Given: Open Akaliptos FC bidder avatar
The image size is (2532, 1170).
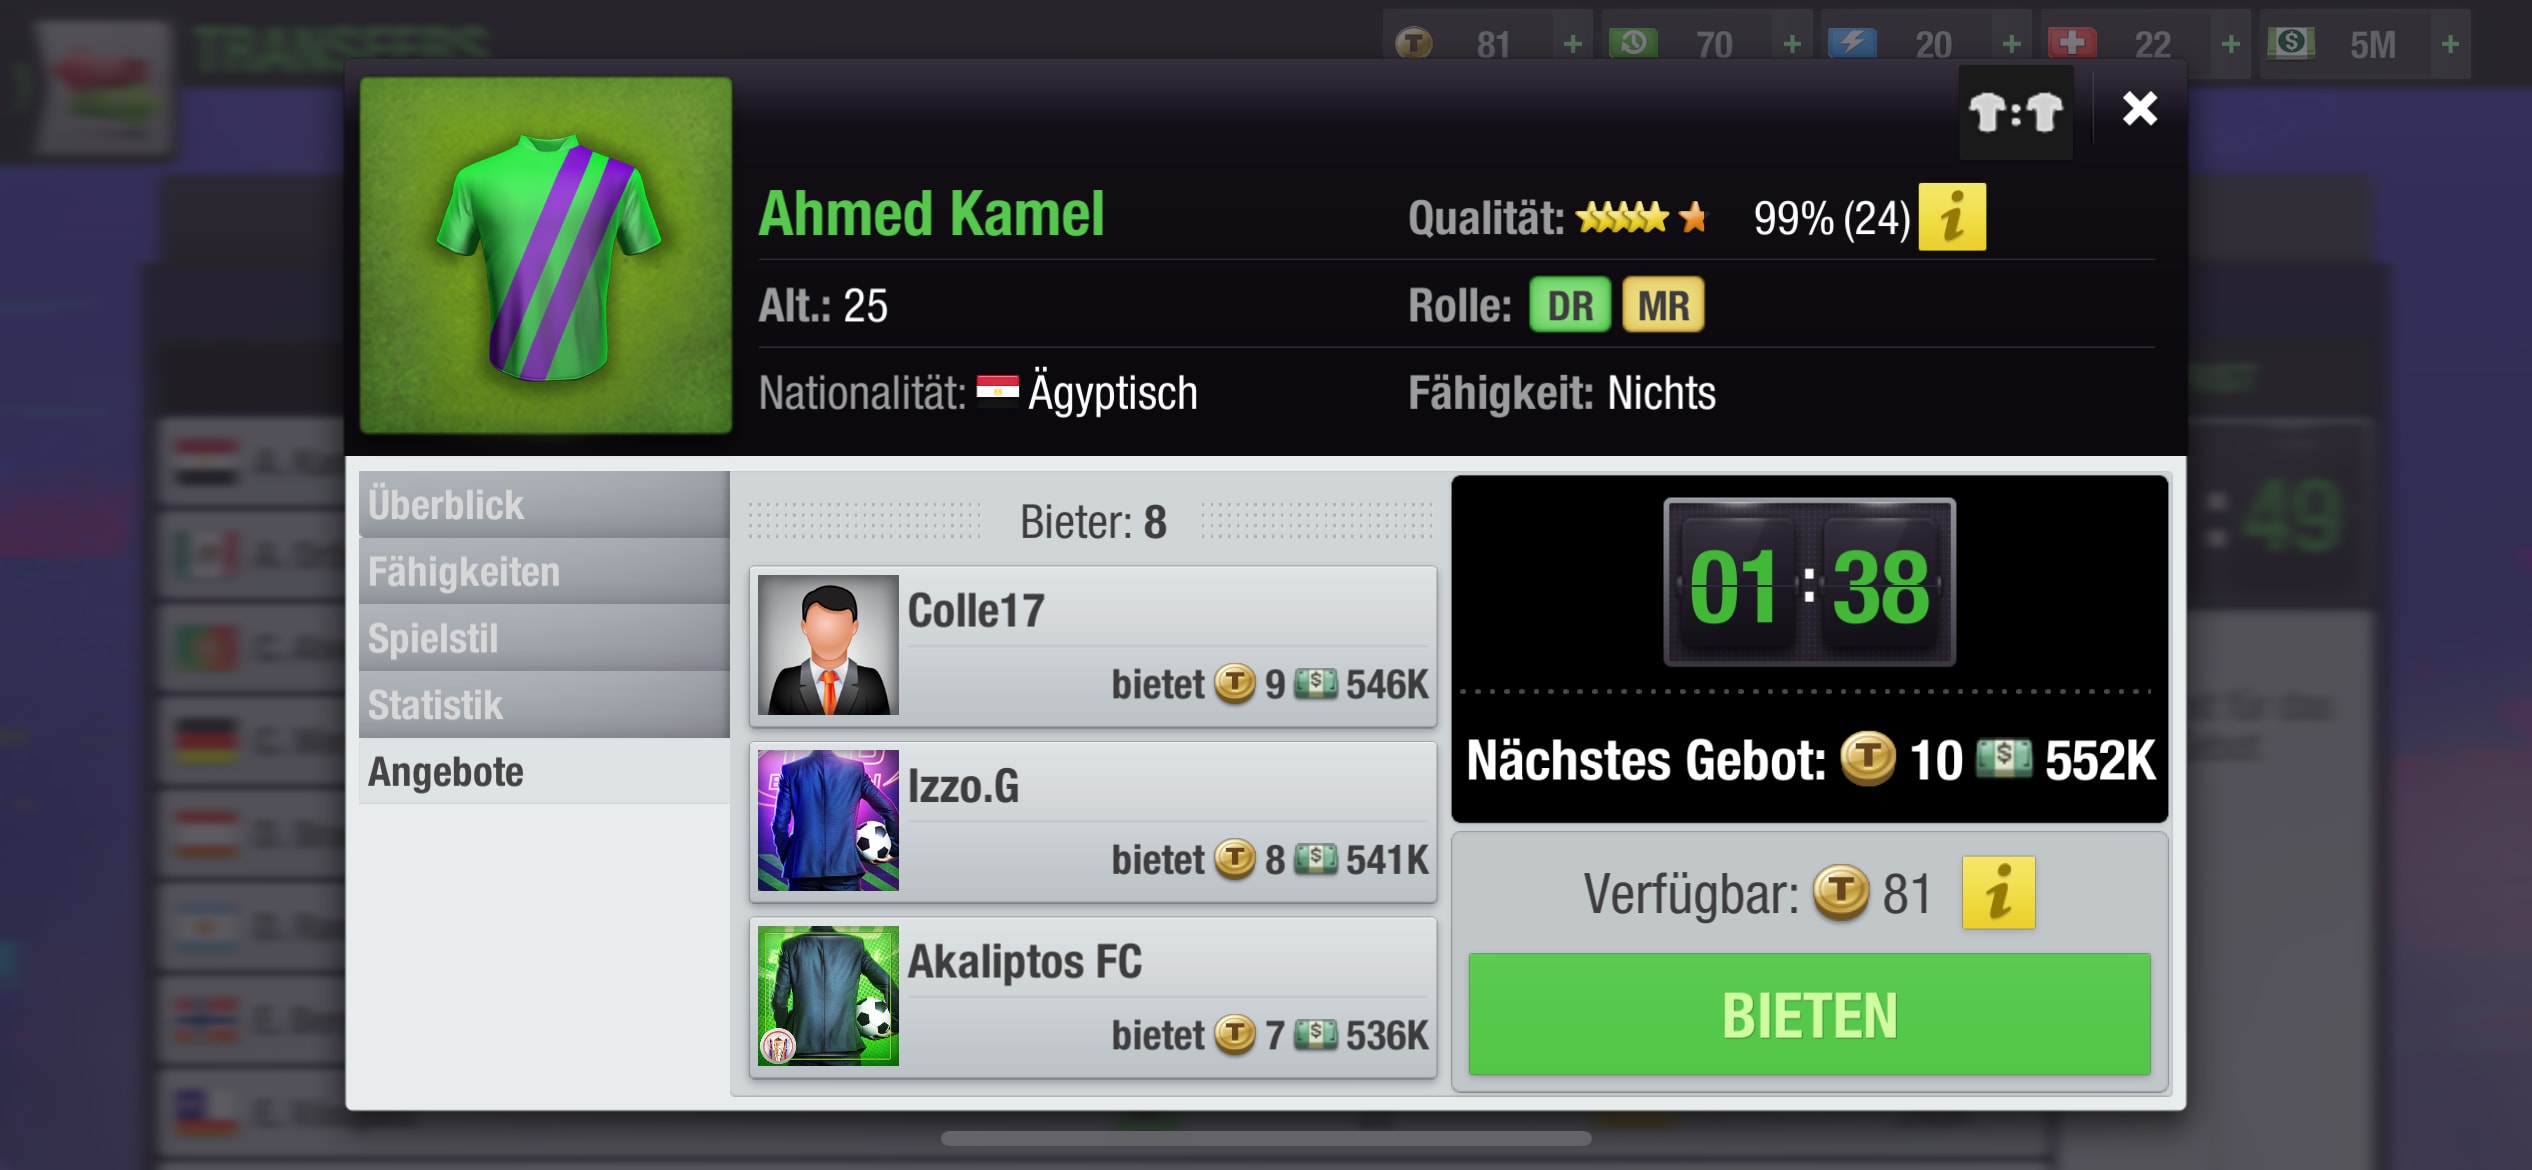Looking at the screenshot, I should pyautogui.click(x=828, y=996).
